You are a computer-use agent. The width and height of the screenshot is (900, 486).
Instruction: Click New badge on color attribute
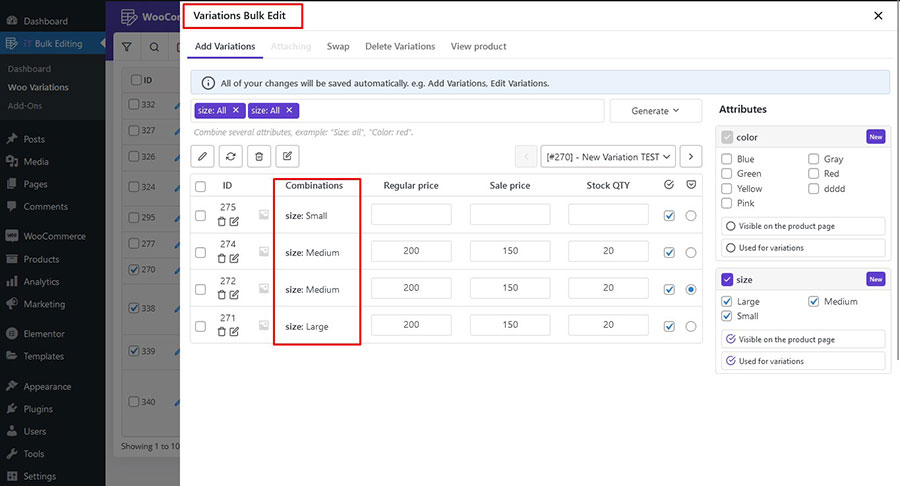(876, 137)
